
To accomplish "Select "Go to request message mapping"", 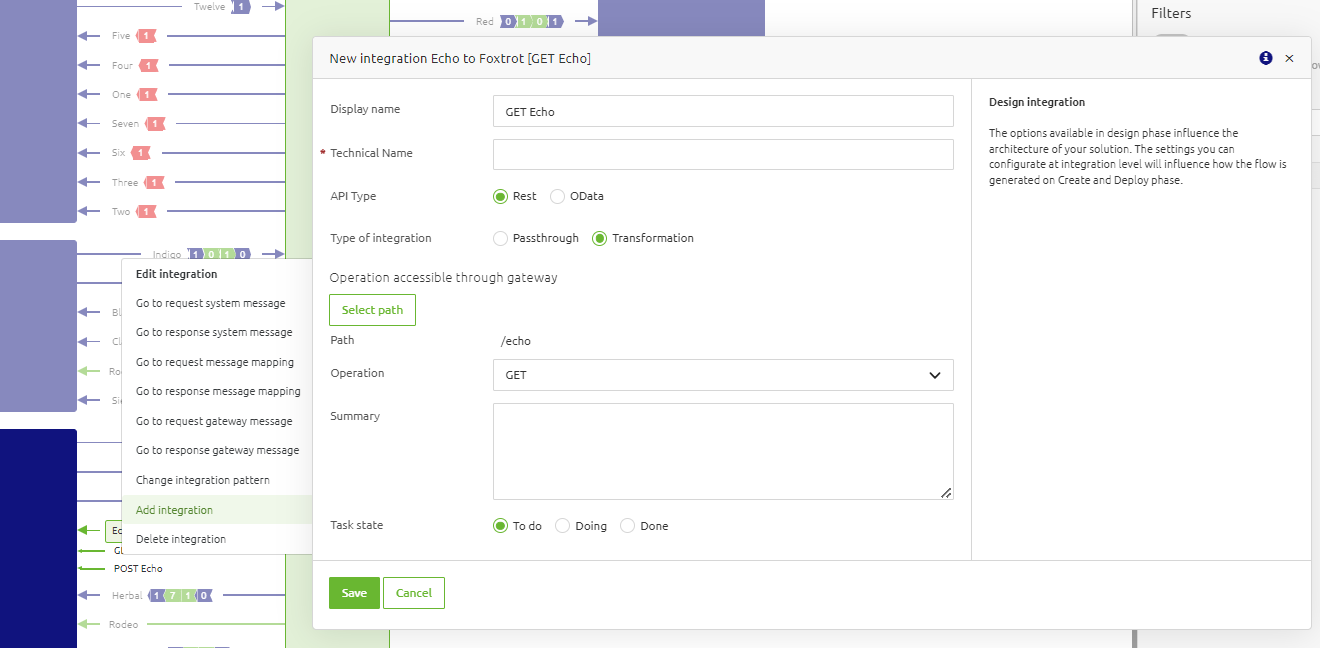I will [216, 362].
